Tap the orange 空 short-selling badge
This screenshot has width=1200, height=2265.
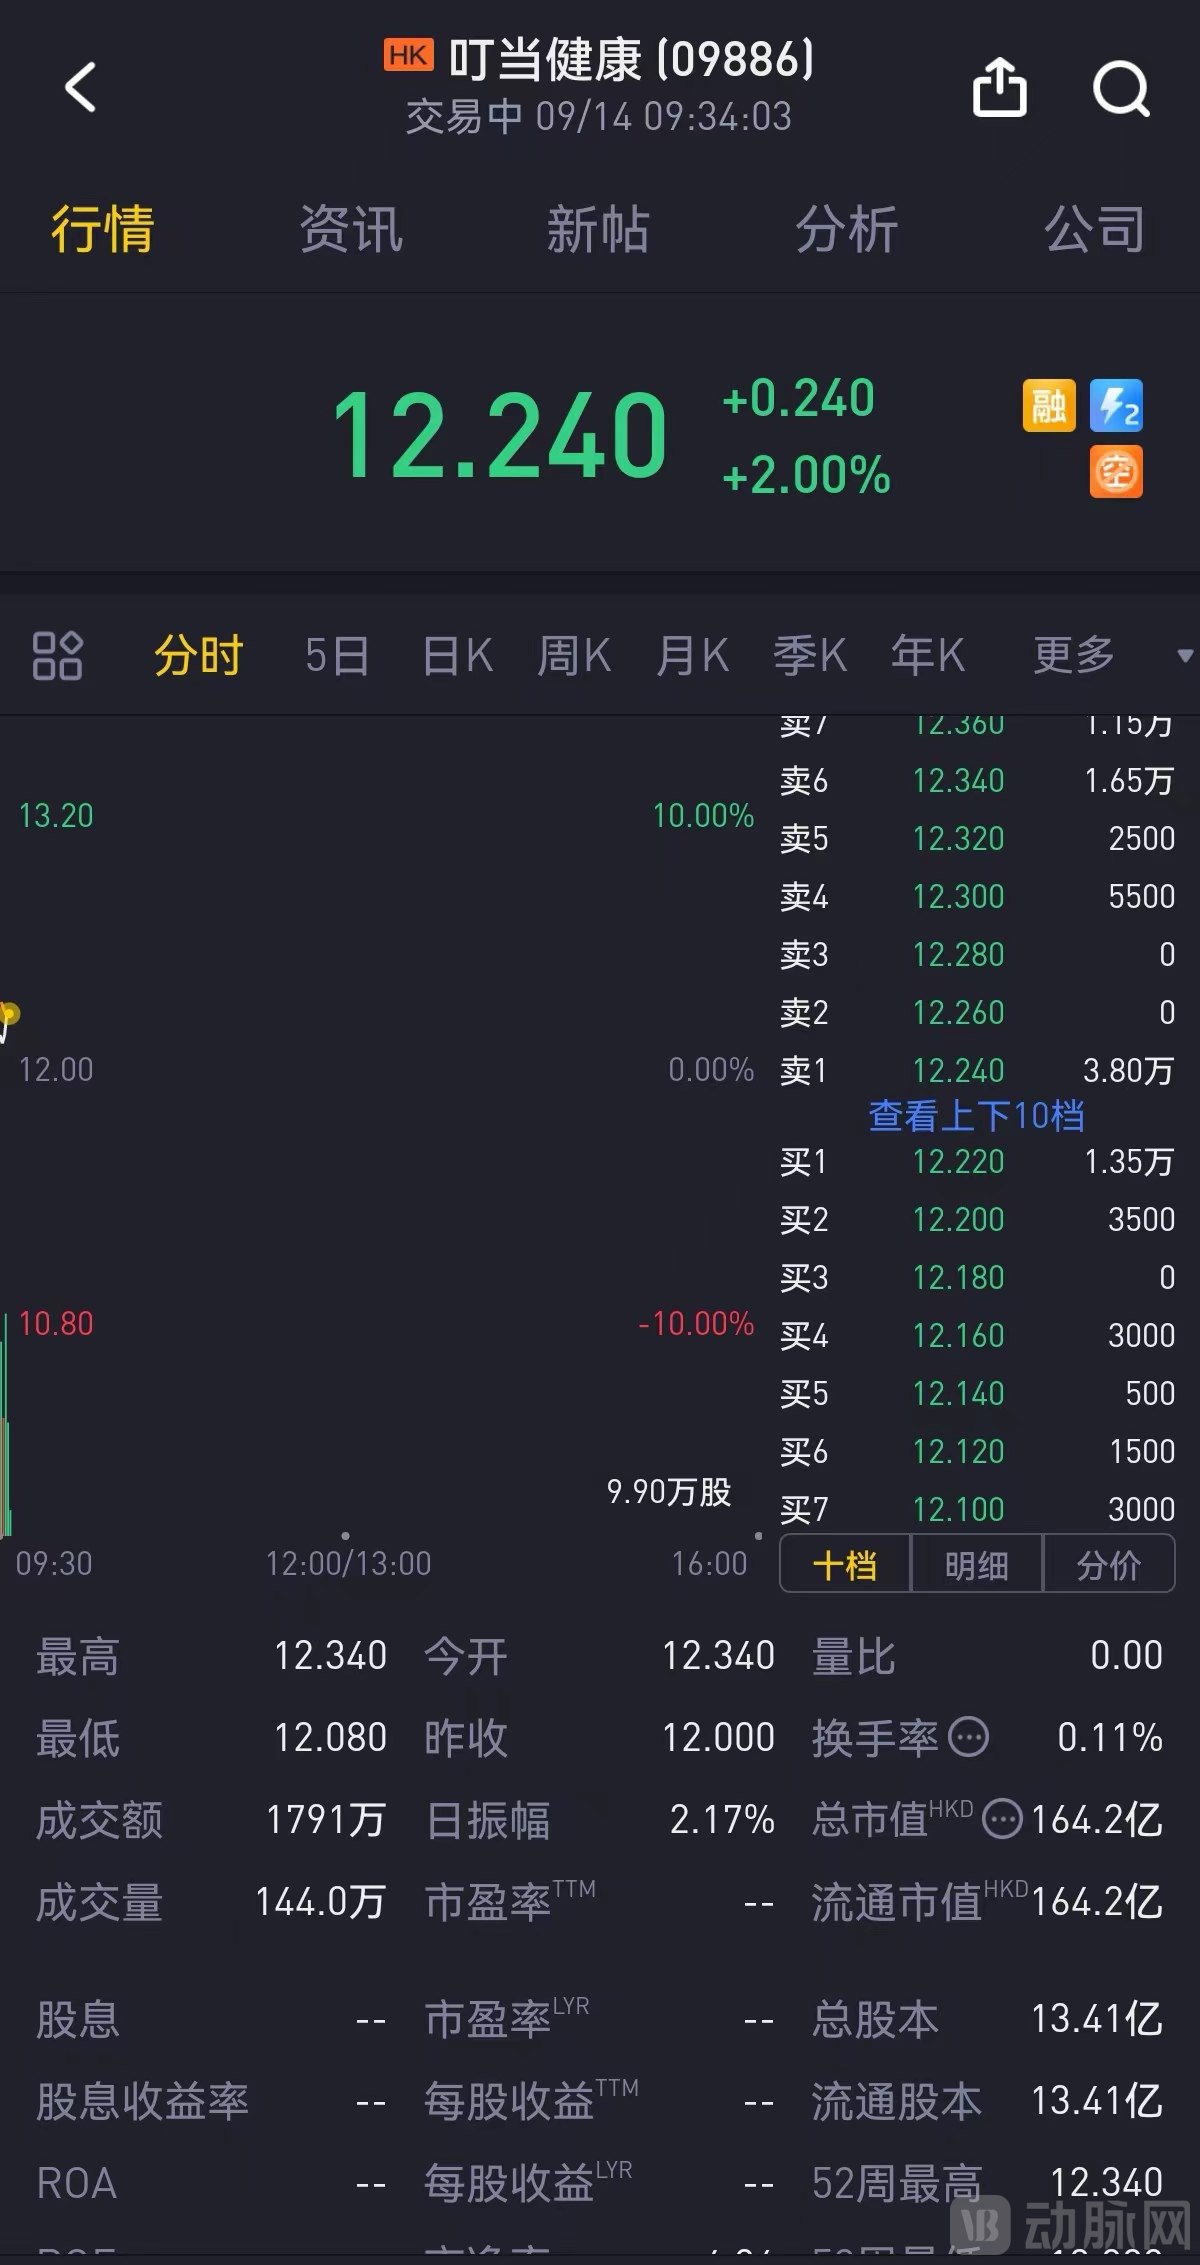coord(1116,472)
